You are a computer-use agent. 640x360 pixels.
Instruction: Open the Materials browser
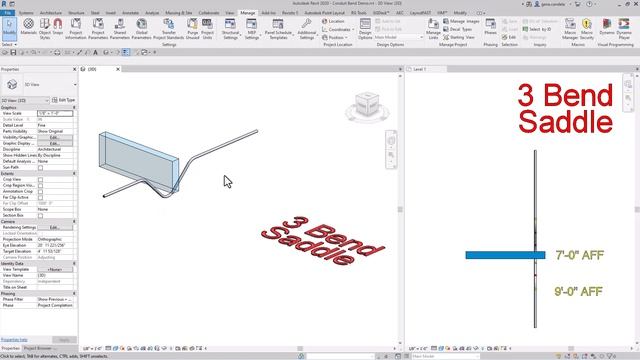[x=28, y=28]
